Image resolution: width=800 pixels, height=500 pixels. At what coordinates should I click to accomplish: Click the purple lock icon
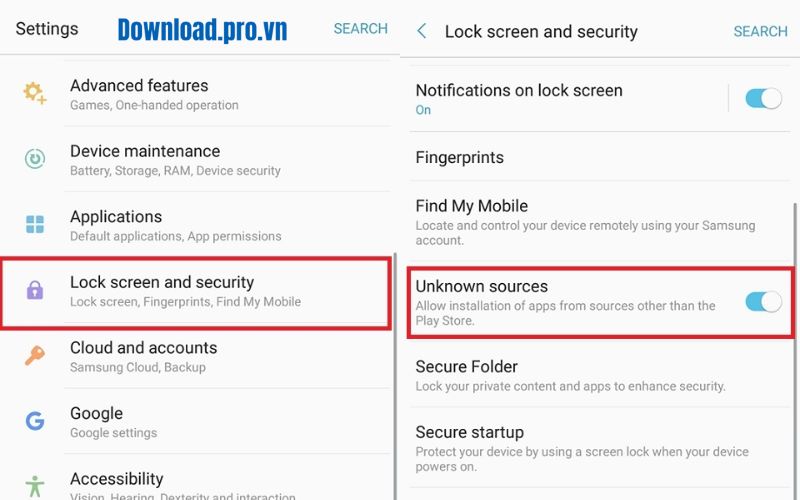35,291
